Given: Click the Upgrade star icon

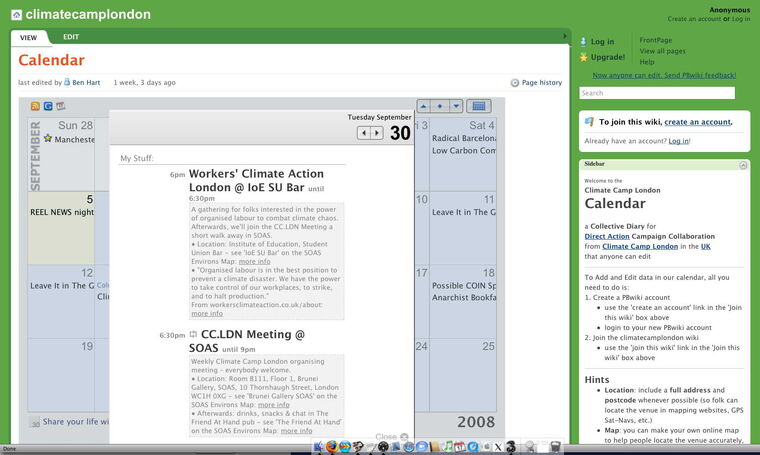Looking at the screenshot, I should coord(584,57).
